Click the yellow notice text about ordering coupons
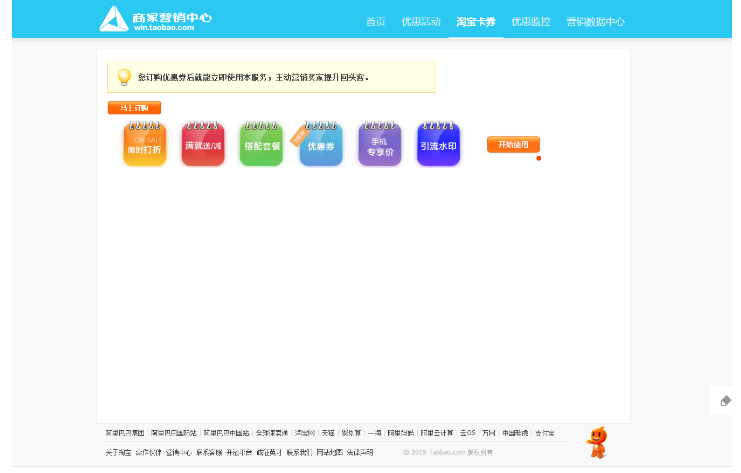The height and width of the screenshot is (473, 741). (253, 77)
